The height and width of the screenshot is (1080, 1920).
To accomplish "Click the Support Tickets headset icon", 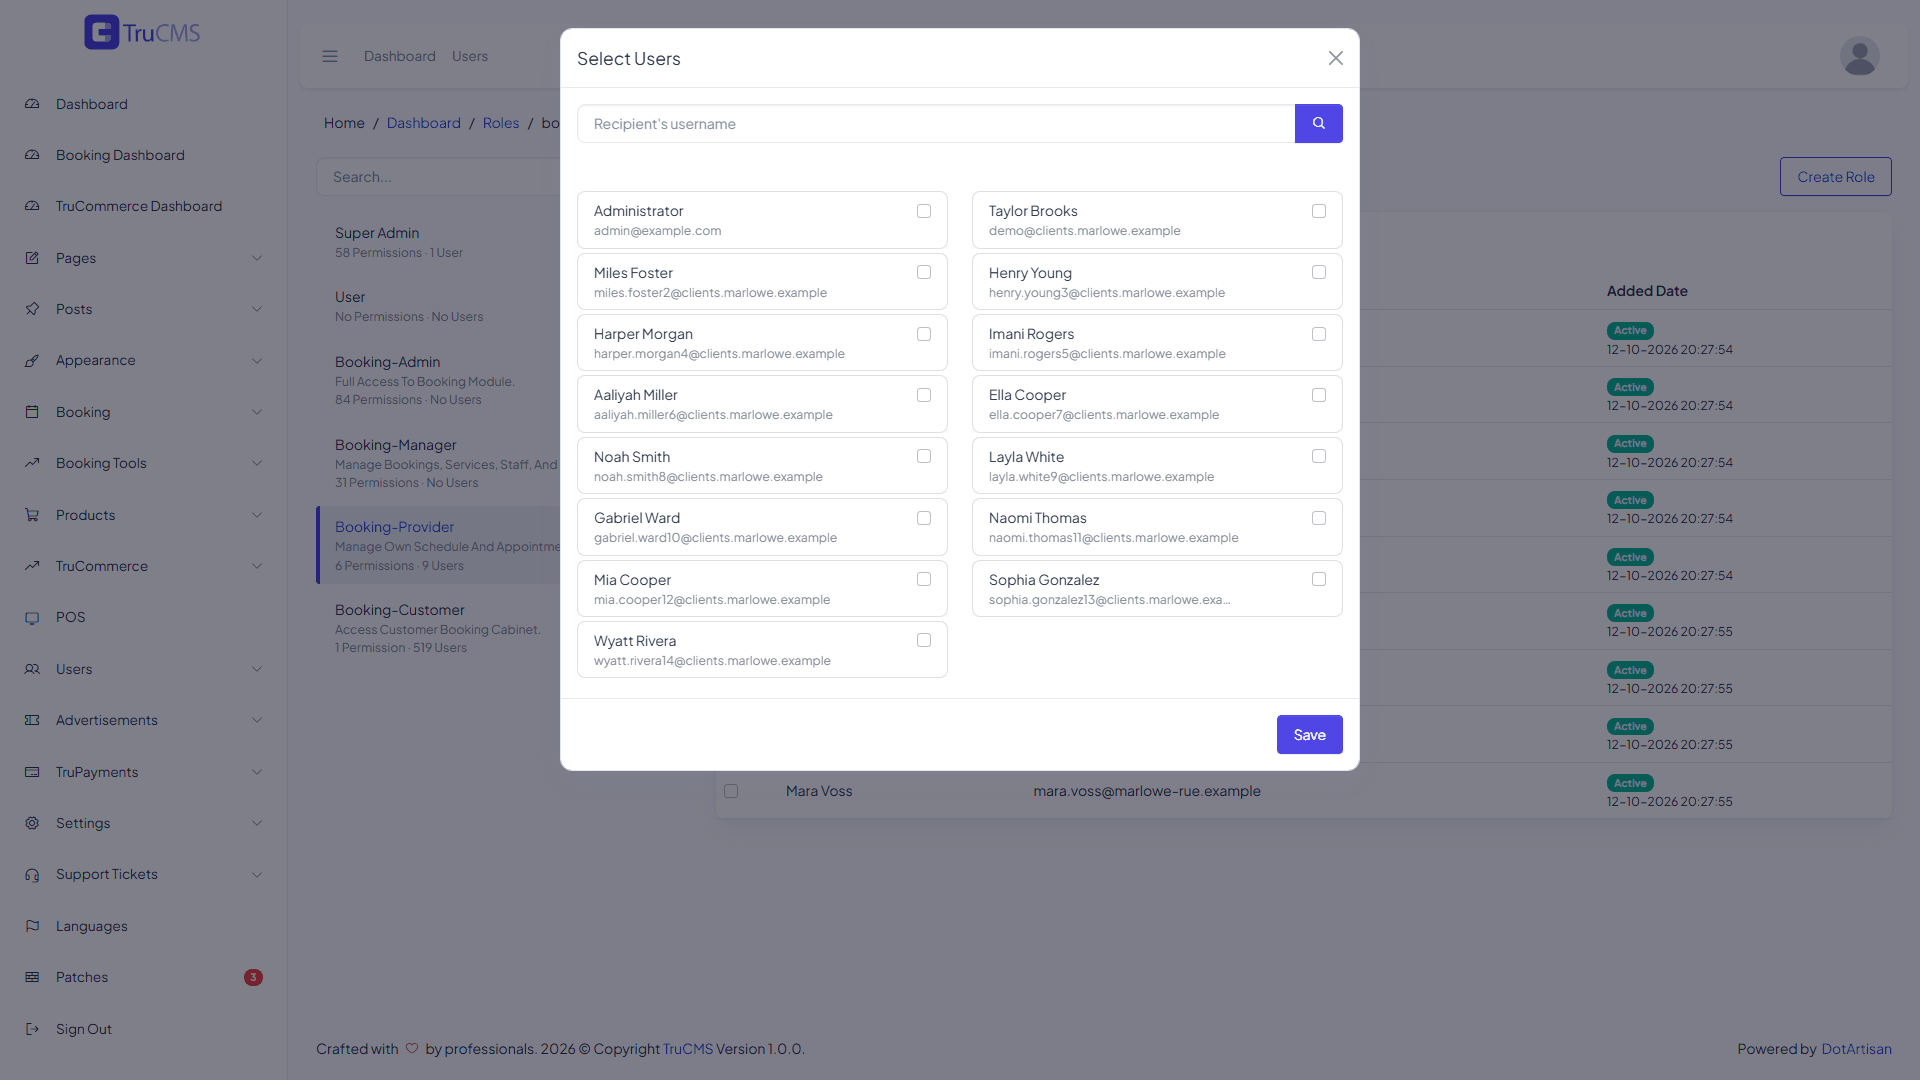I will [x=32, y=874].
